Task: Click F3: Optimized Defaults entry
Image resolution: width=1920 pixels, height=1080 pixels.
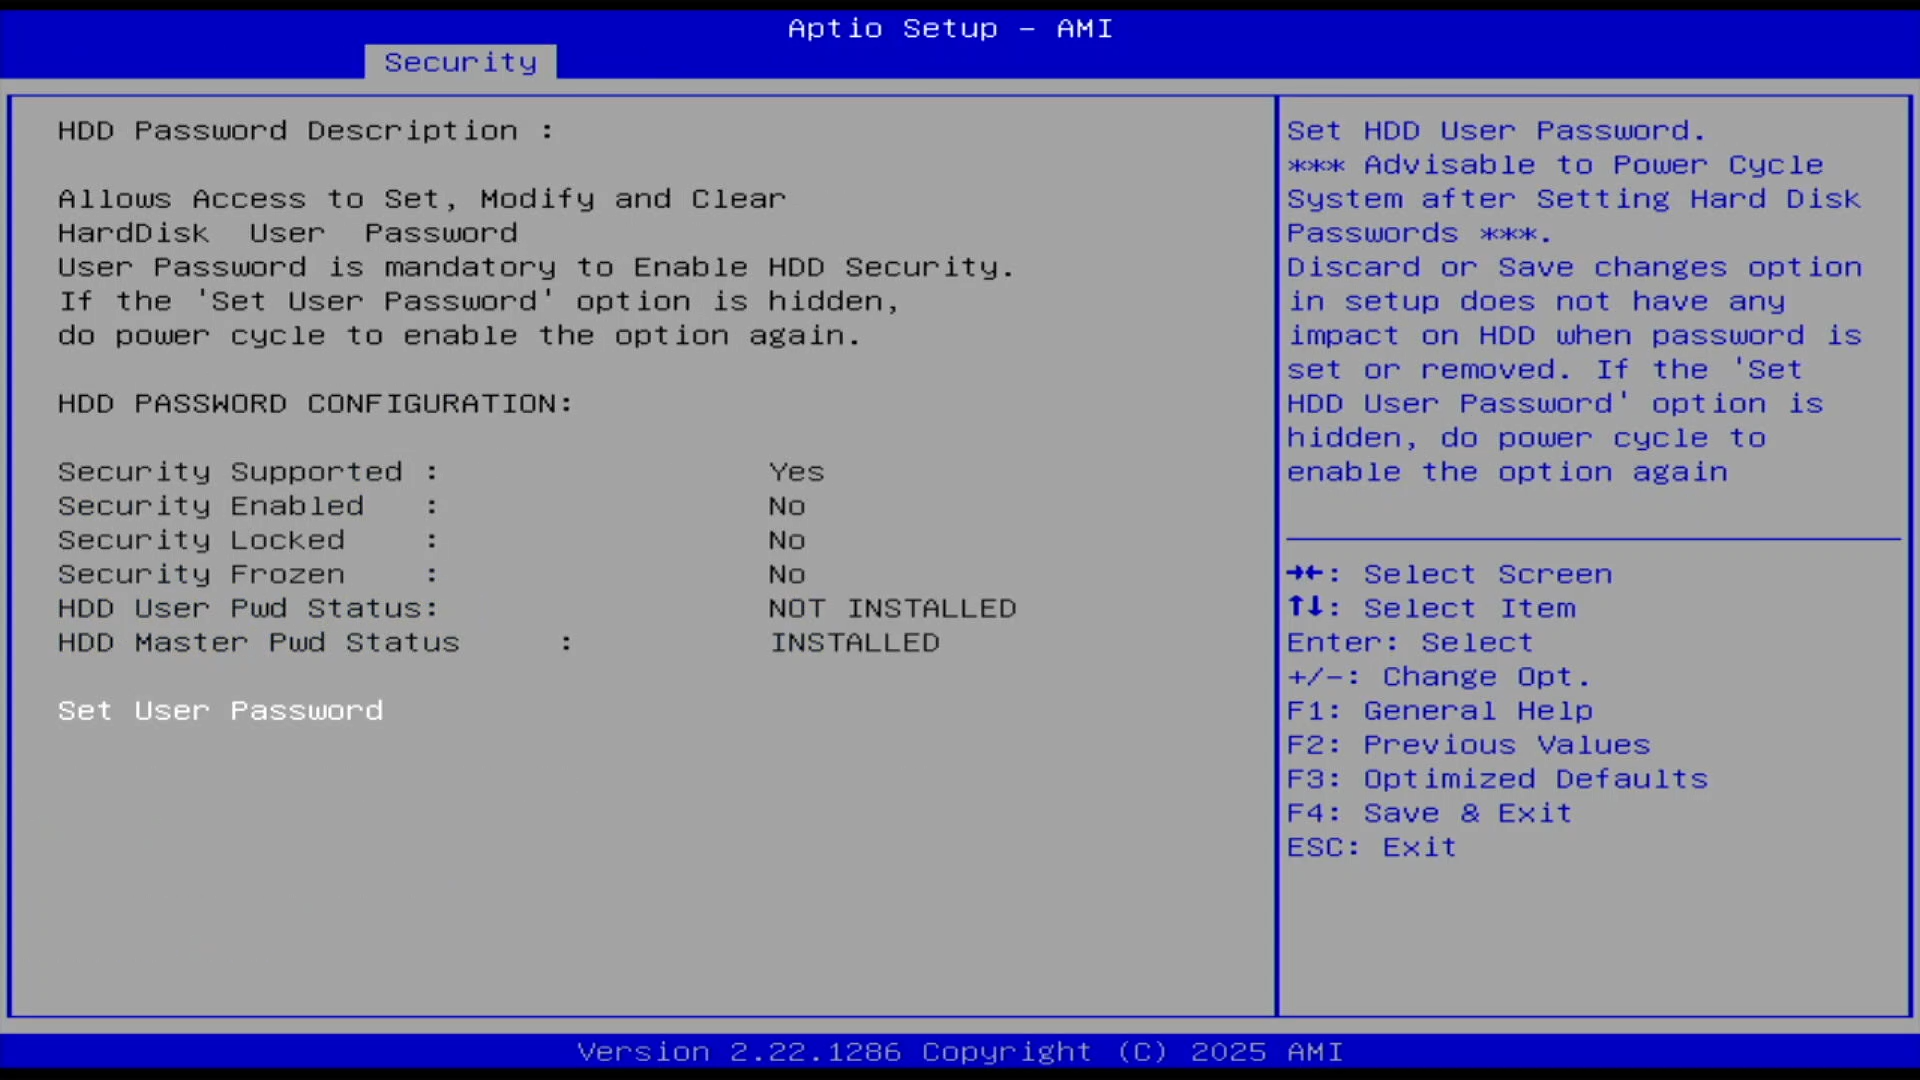Action: [x=1496, y=779]
